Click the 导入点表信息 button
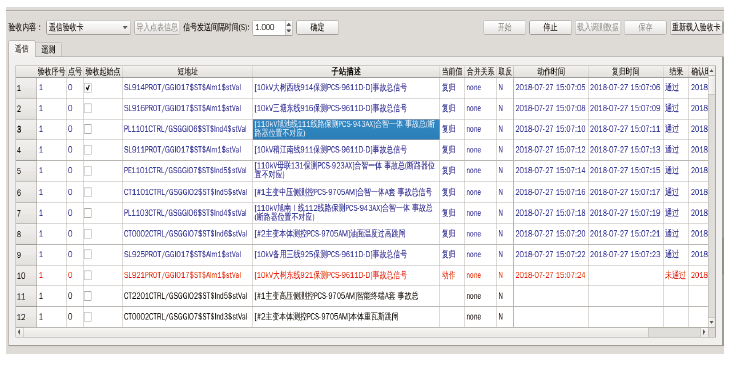 [x=157, y=28]
